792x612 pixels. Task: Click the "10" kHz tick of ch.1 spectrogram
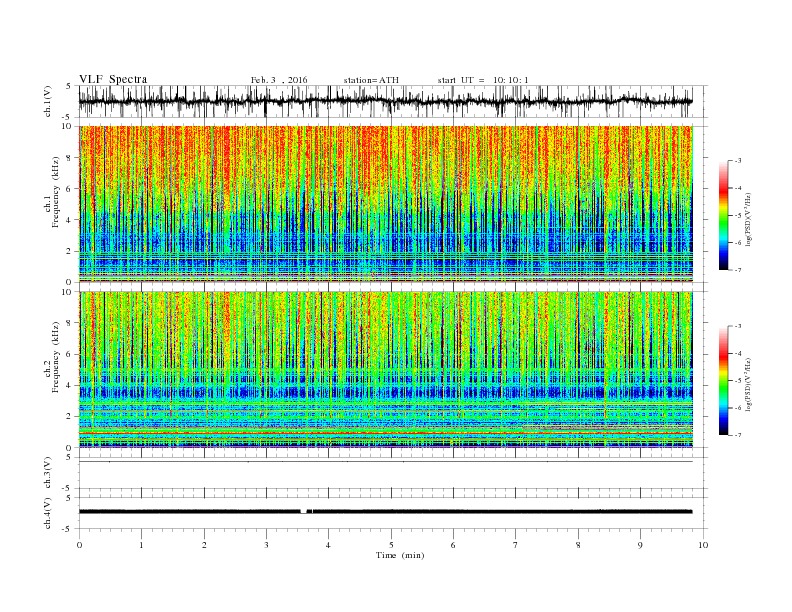(x=67, y=126)
